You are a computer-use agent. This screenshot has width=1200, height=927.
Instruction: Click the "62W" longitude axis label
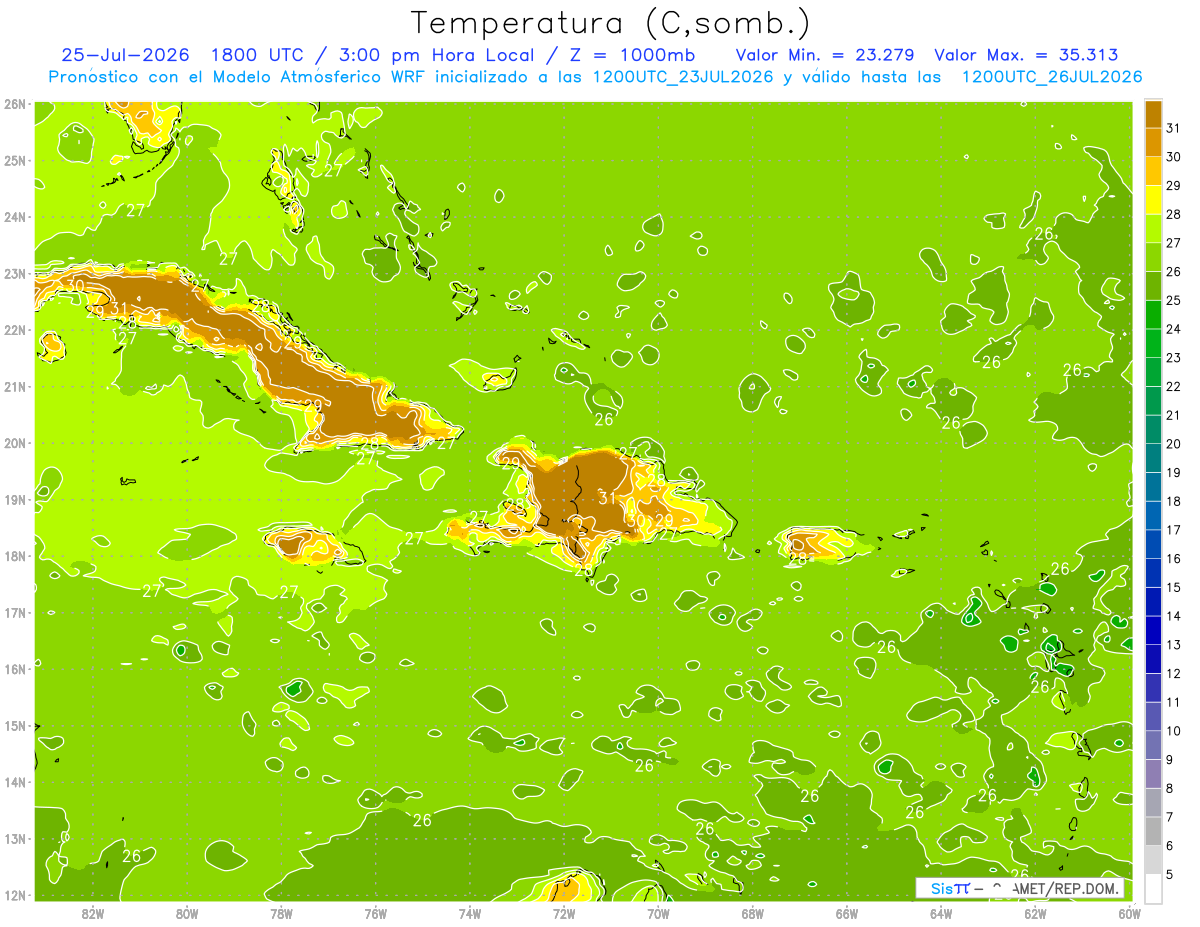tap(1035, 912)
